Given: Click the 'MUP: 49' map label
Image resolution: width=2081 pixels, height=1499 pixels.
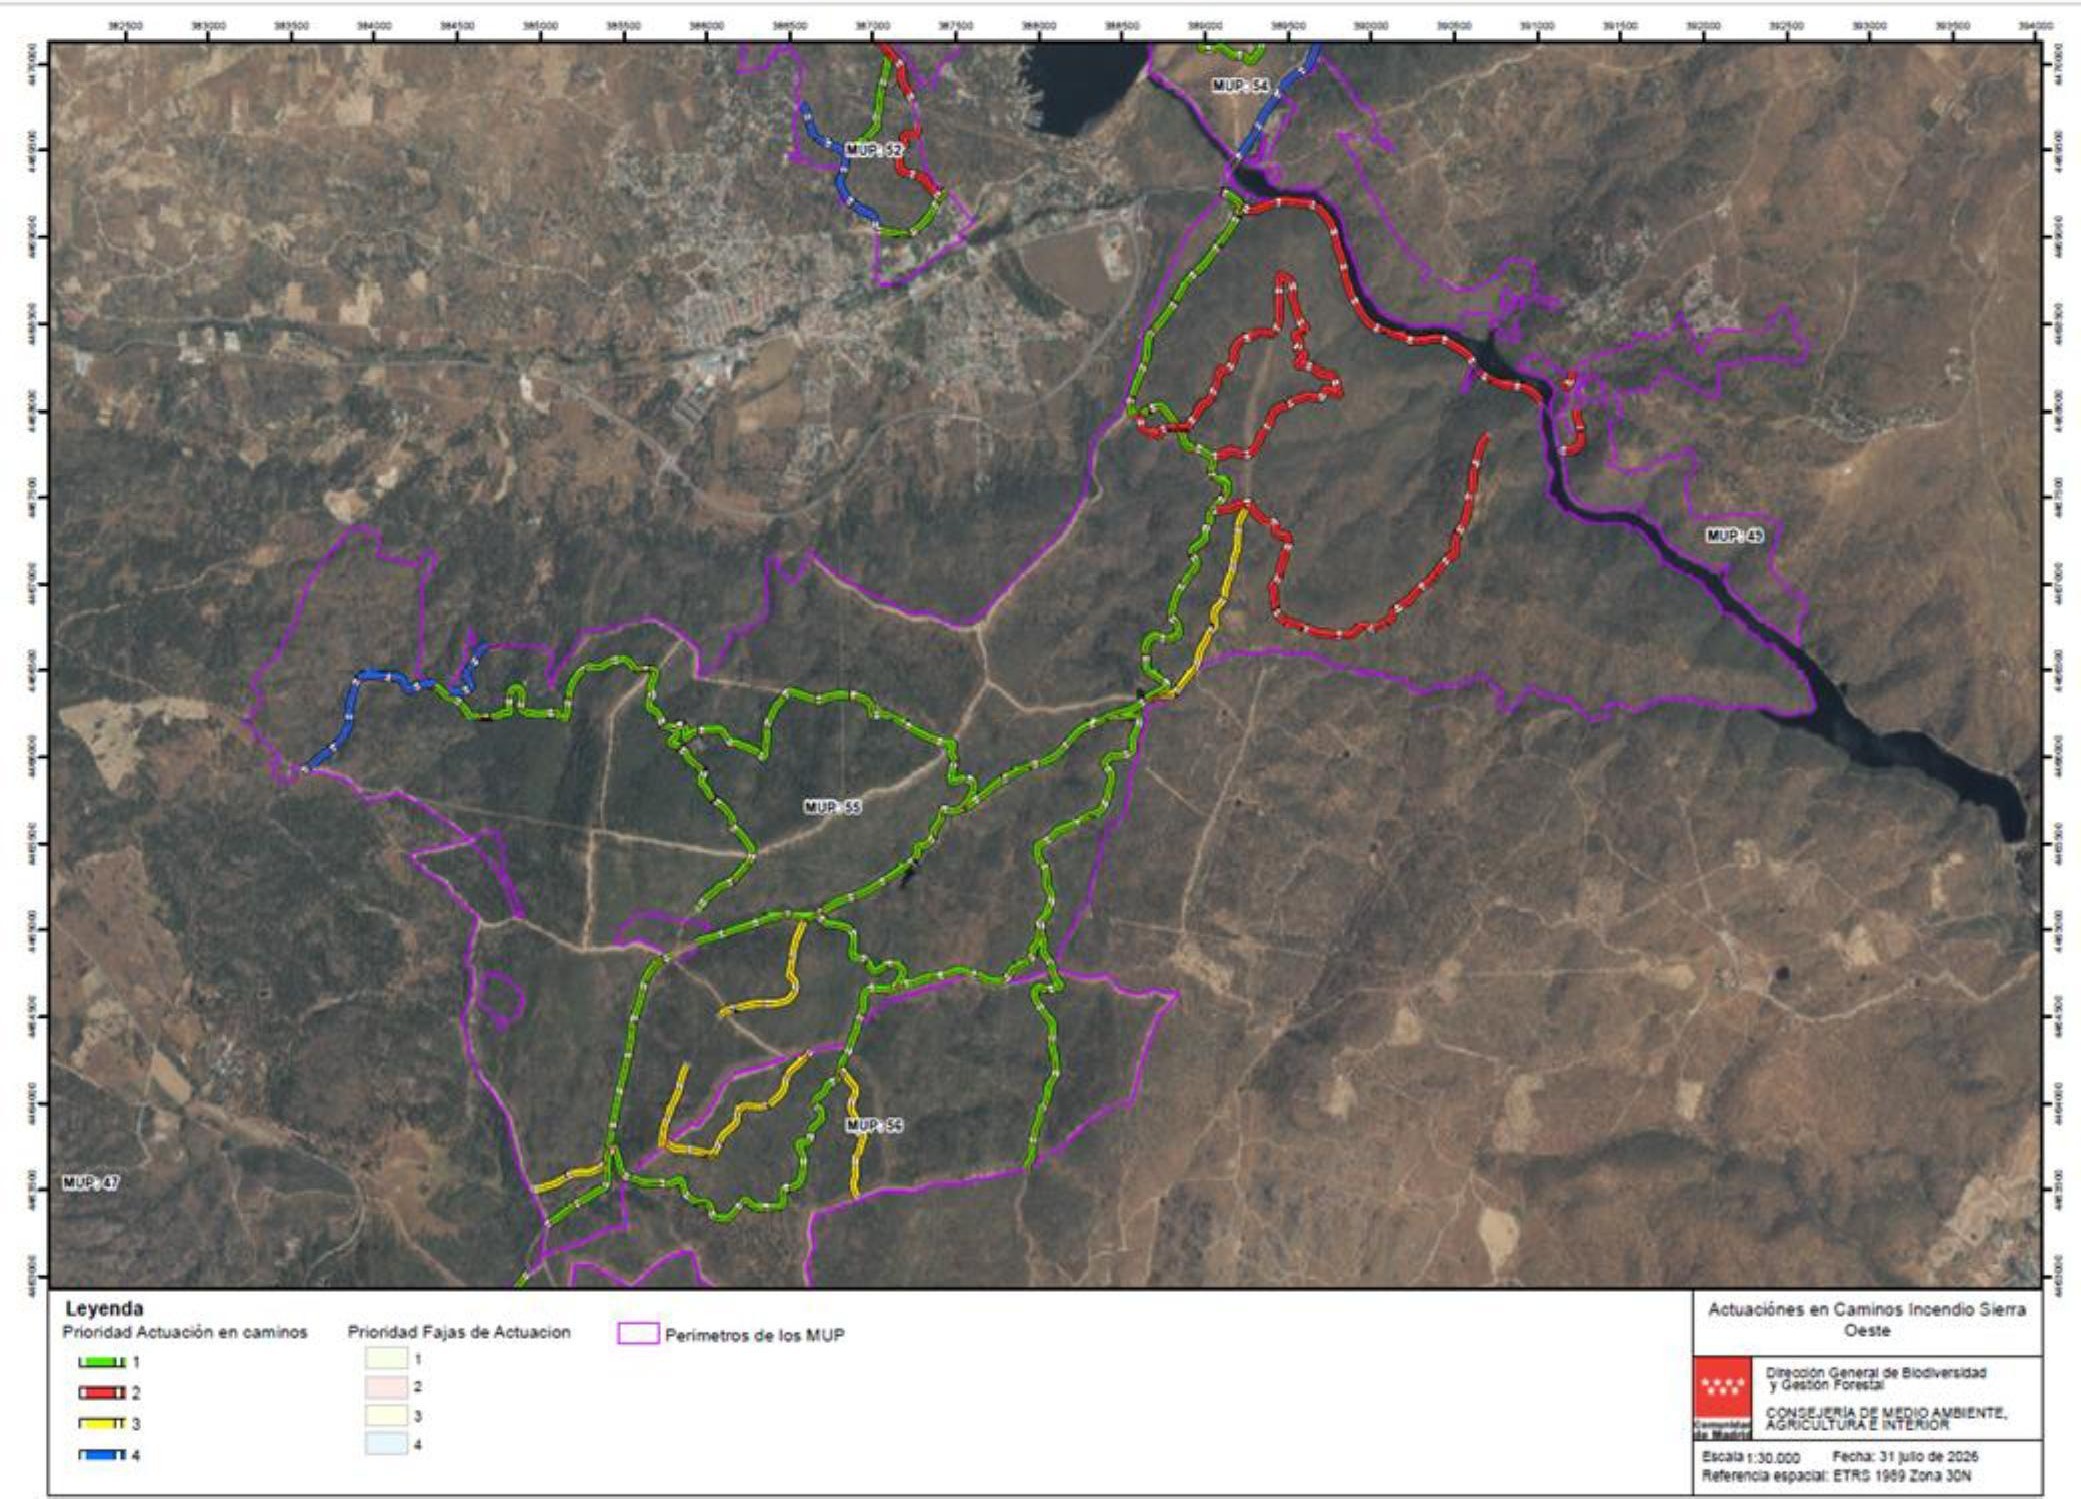Looking at the screenshot, I should click(x=1734, y=536).
